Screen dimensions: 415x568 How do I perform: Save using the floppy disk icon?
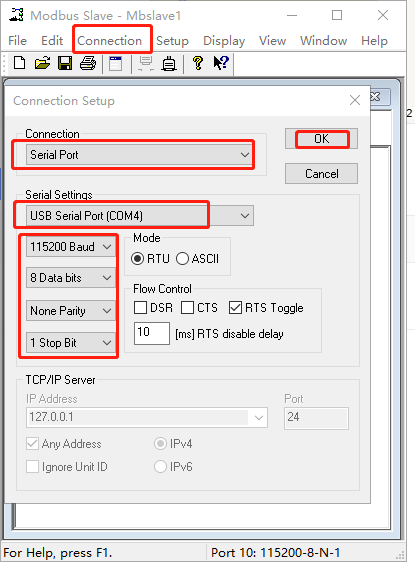tap(65, 63)
